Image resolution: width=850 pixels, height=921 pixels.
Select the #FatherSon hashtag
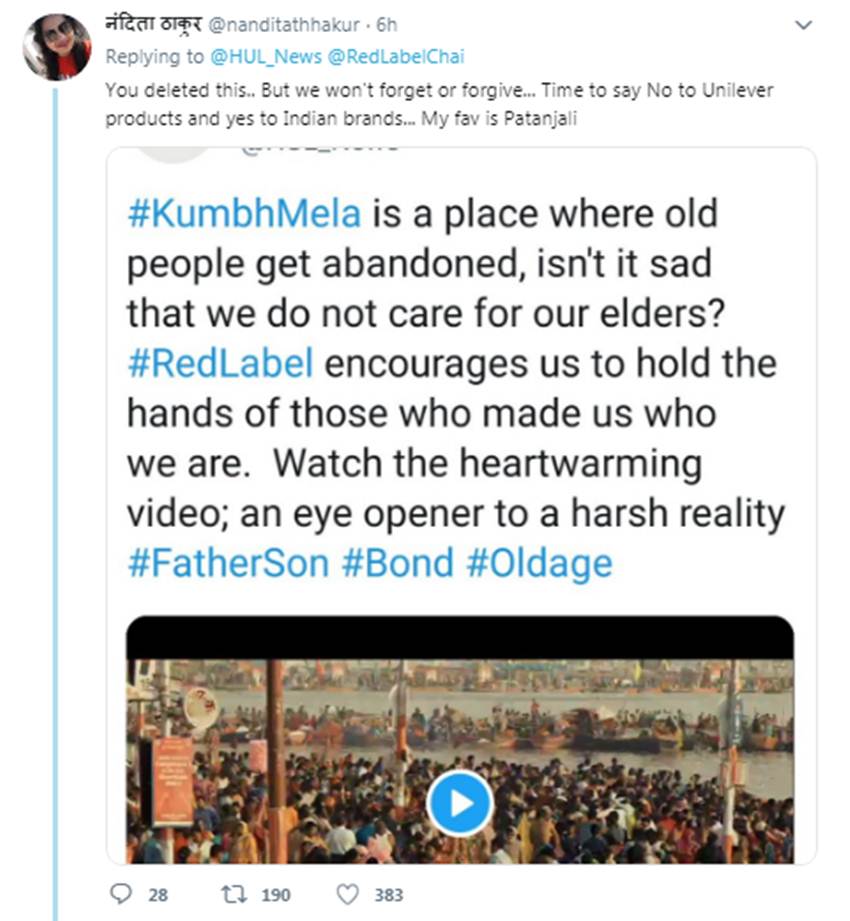click(228, 563)
